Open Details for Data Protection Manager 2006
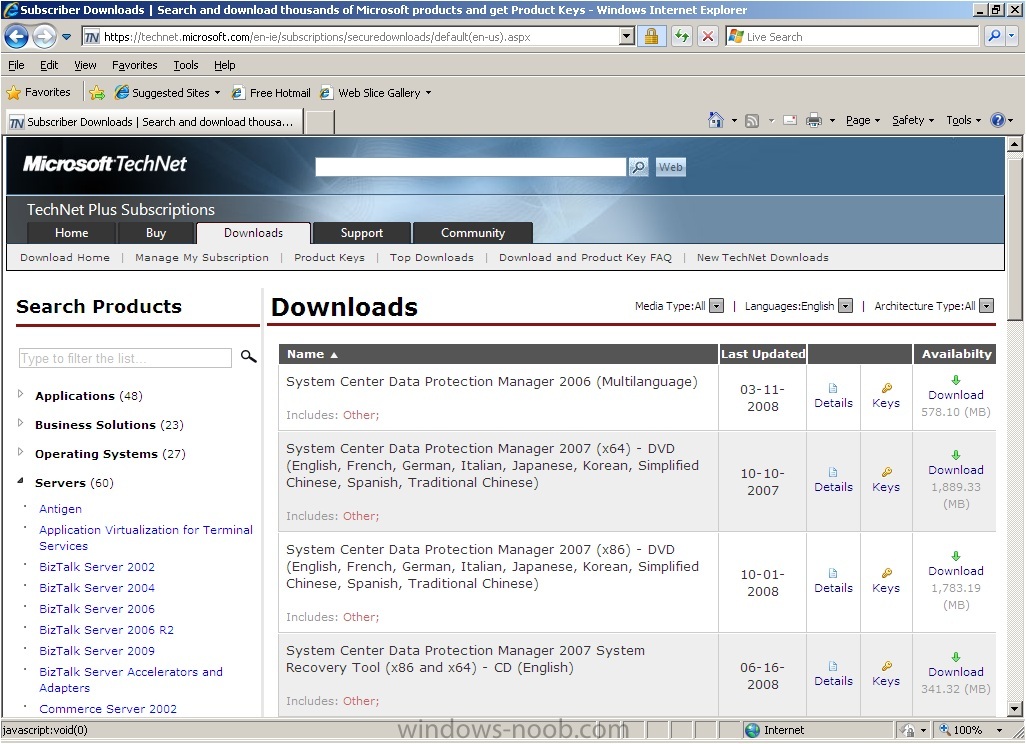 833,397
